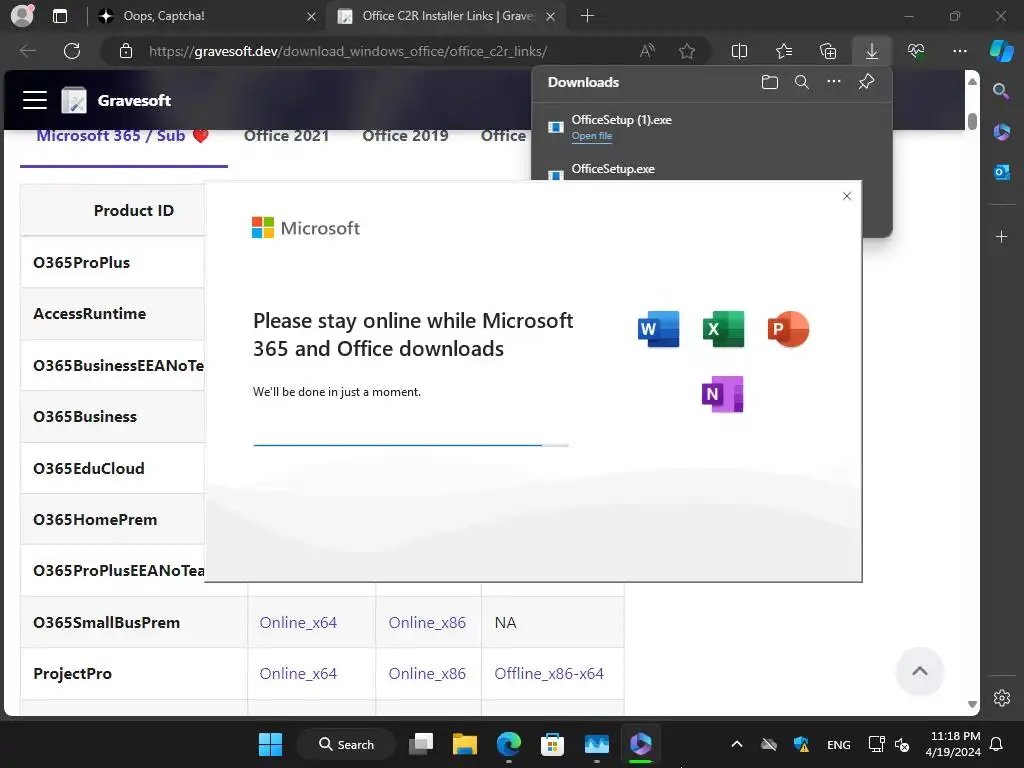
Task: Toggle split screen view
Action: point(739,51)
